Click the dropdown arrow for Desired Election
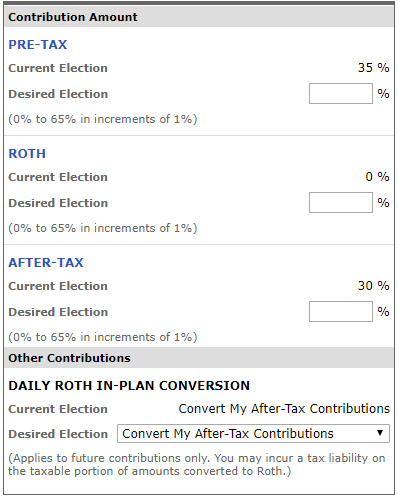 pos(380,433)
